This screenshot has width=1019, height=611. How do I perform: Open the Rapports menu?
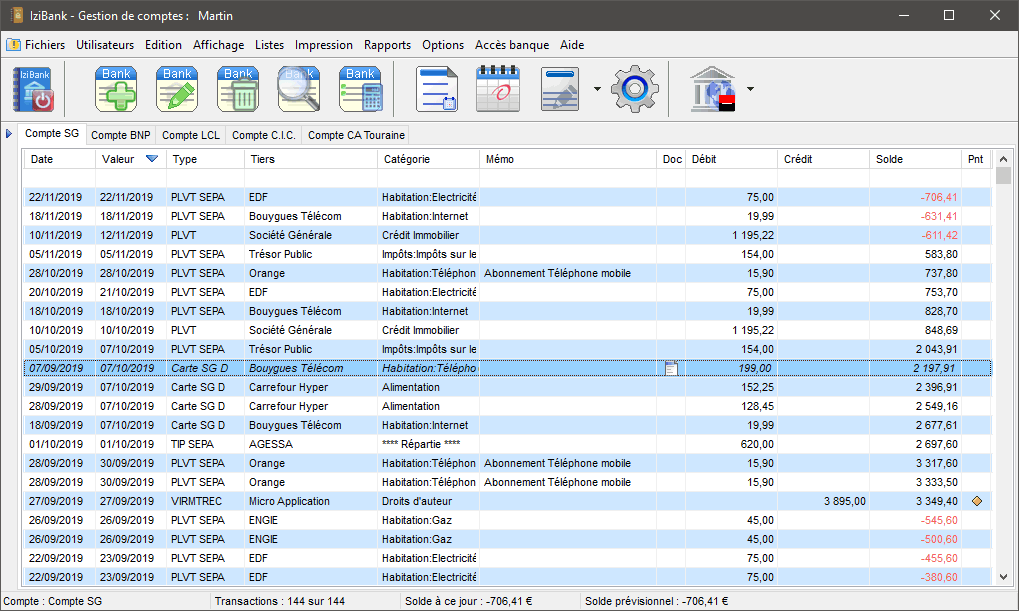coord(387,45)
